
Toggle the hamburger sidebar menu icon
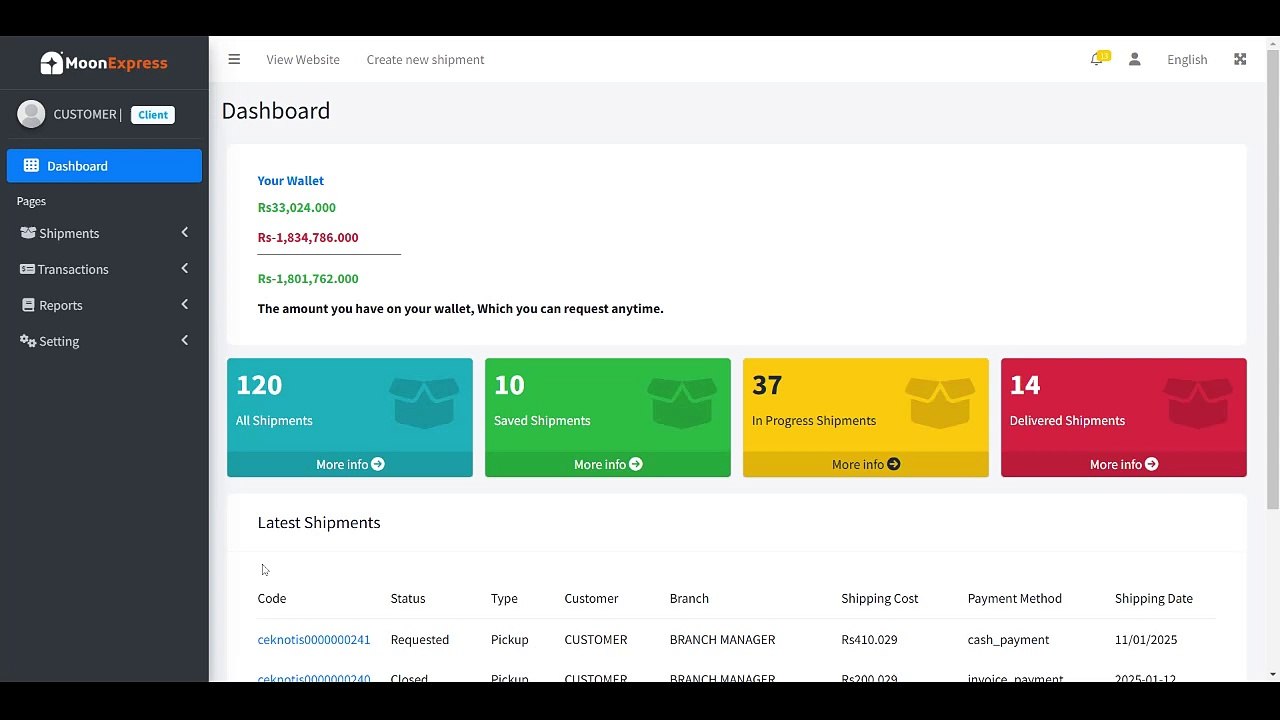[x=234, y=59]
